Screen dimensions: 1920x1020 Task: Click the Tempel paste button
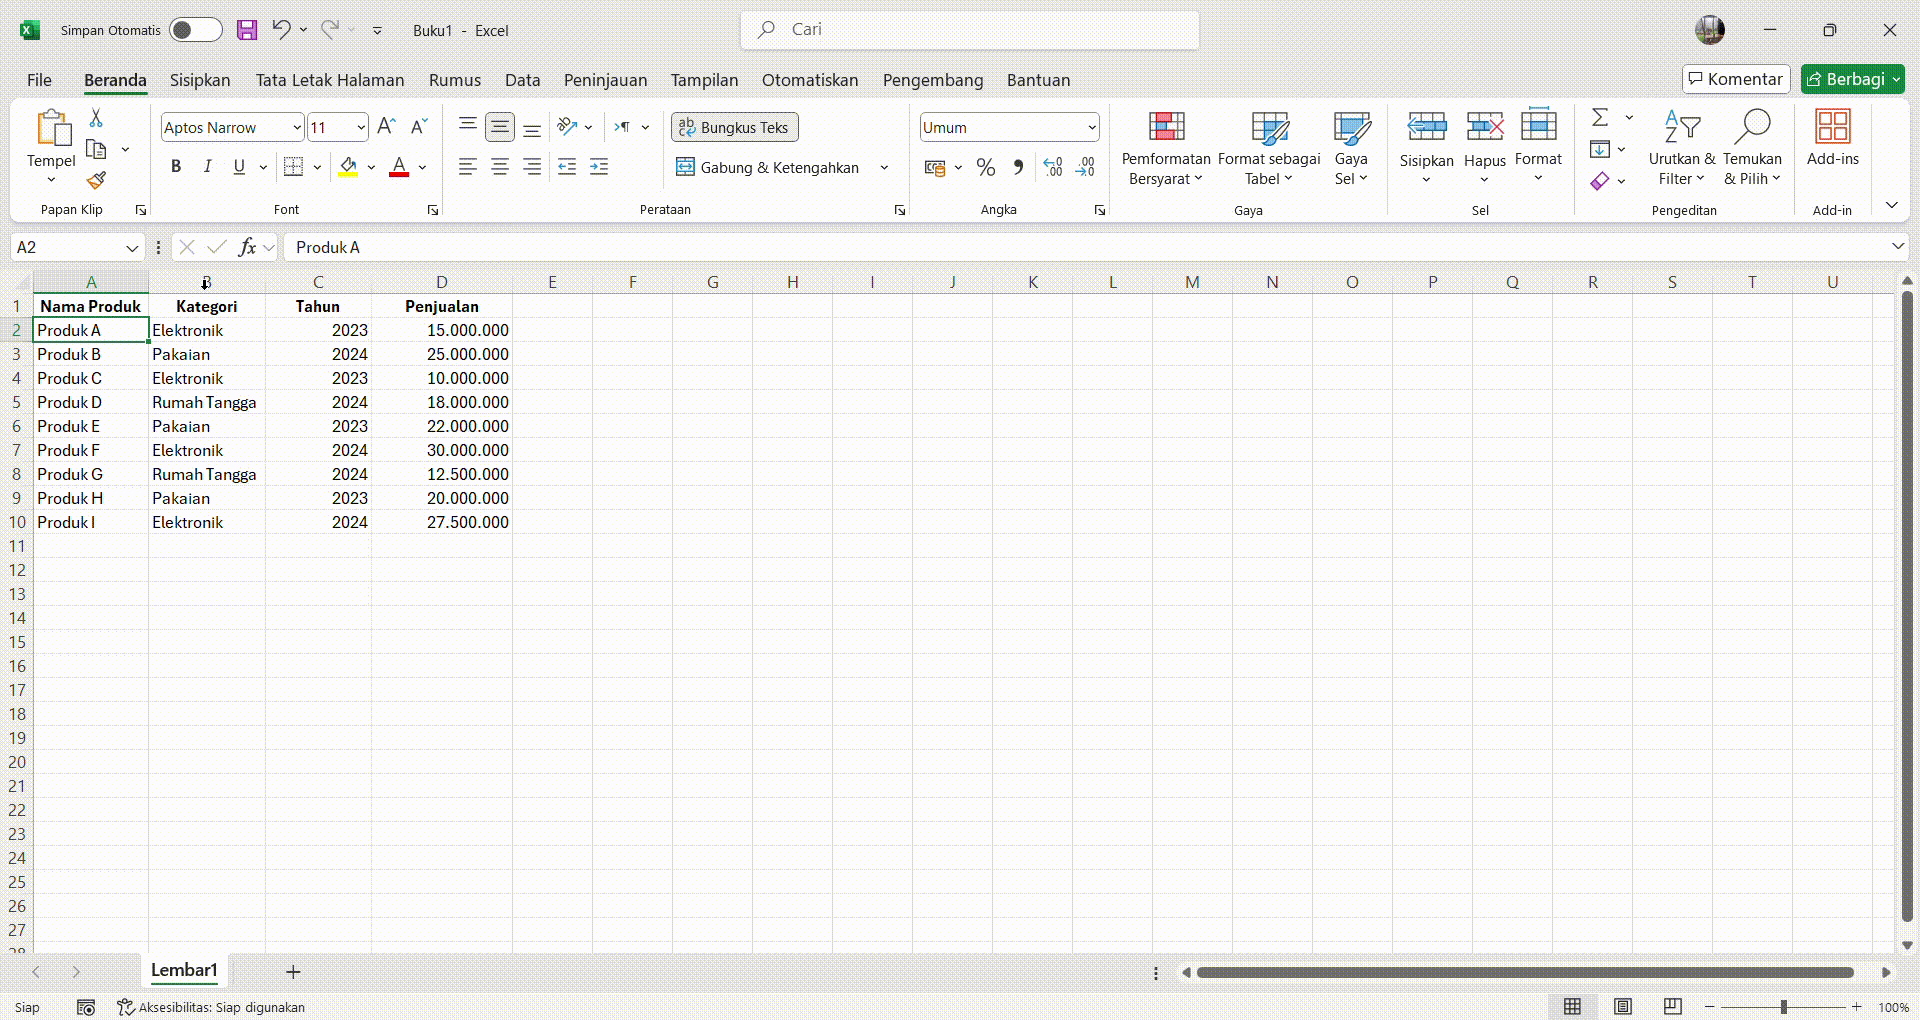pos(51,148)
